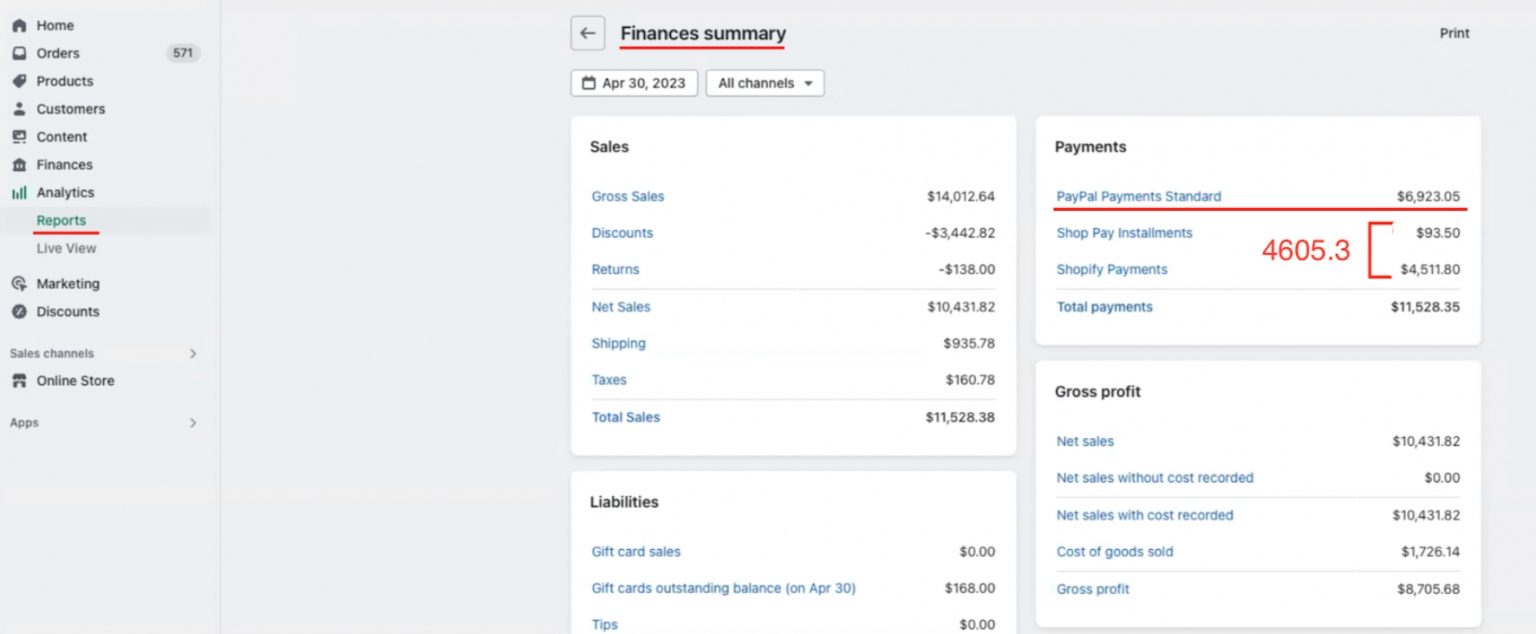Open the Cost of goods sold link

pyautogui.click(x=1115, y=551)
